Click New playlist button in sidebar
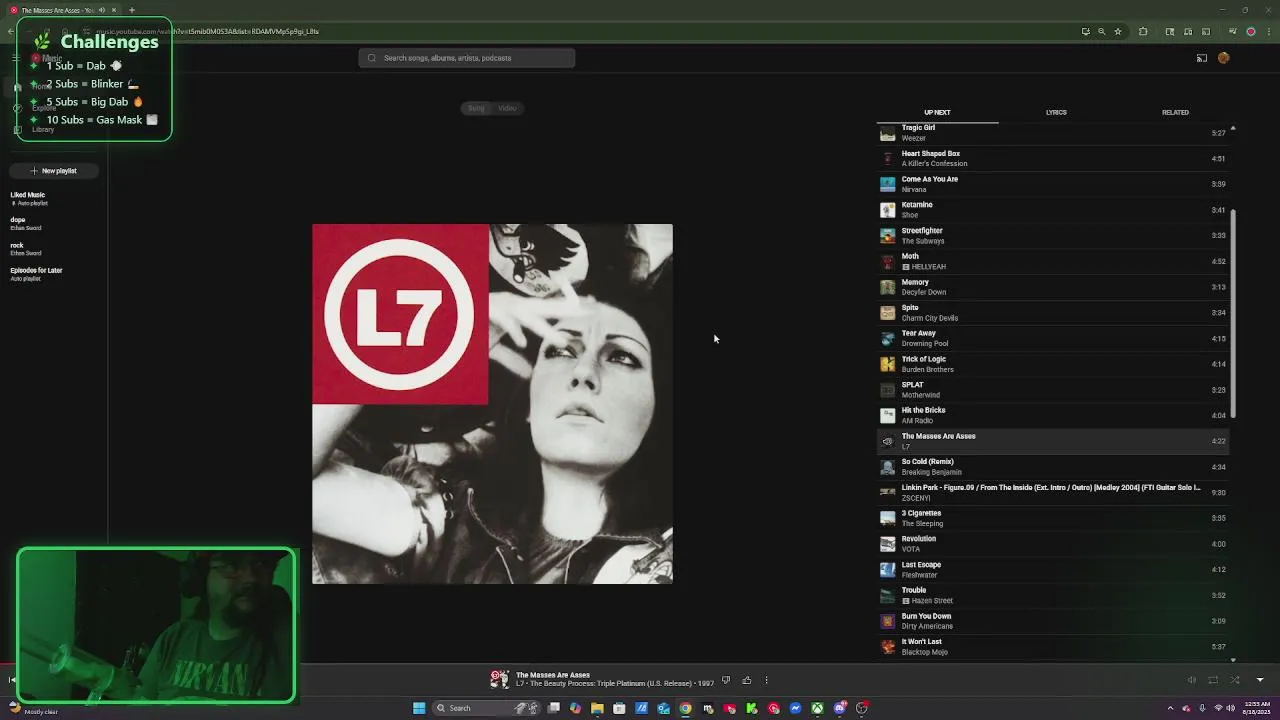 (x=53, y=171)
